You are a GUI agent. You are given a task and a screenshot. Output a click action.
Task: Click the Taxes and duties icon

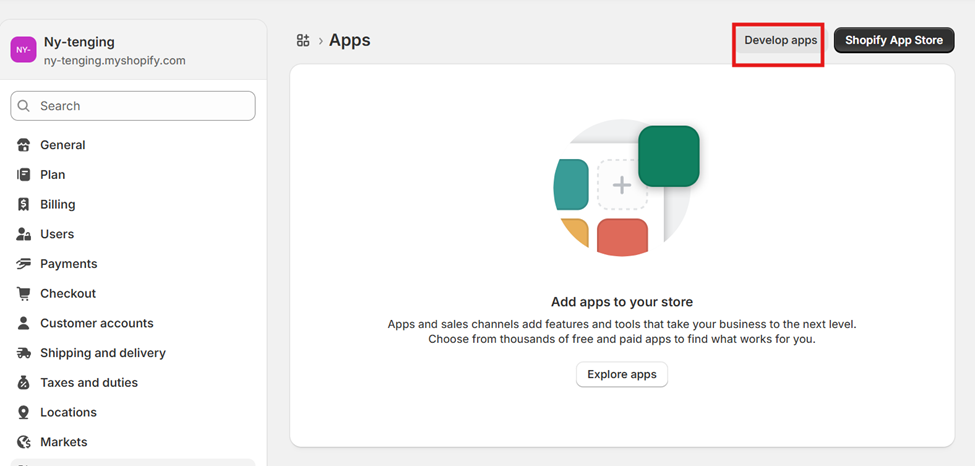24,383
